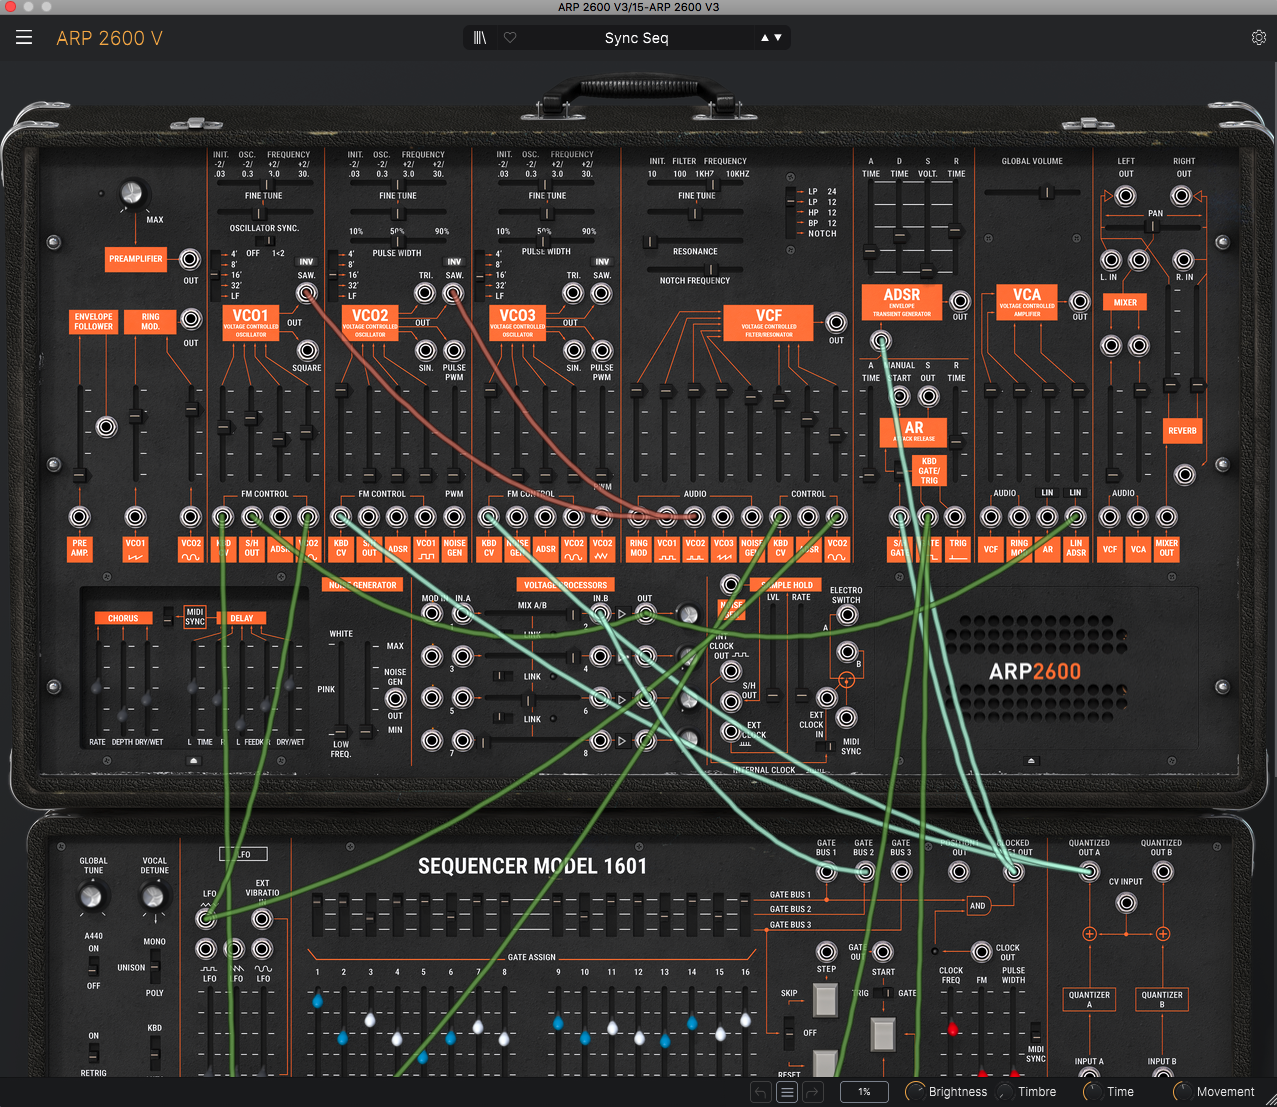Open the edit history list icon
Image resolution: width=1277 pixels, height=1107 pixels.
pyautogui.click(x=787, y=1092)
